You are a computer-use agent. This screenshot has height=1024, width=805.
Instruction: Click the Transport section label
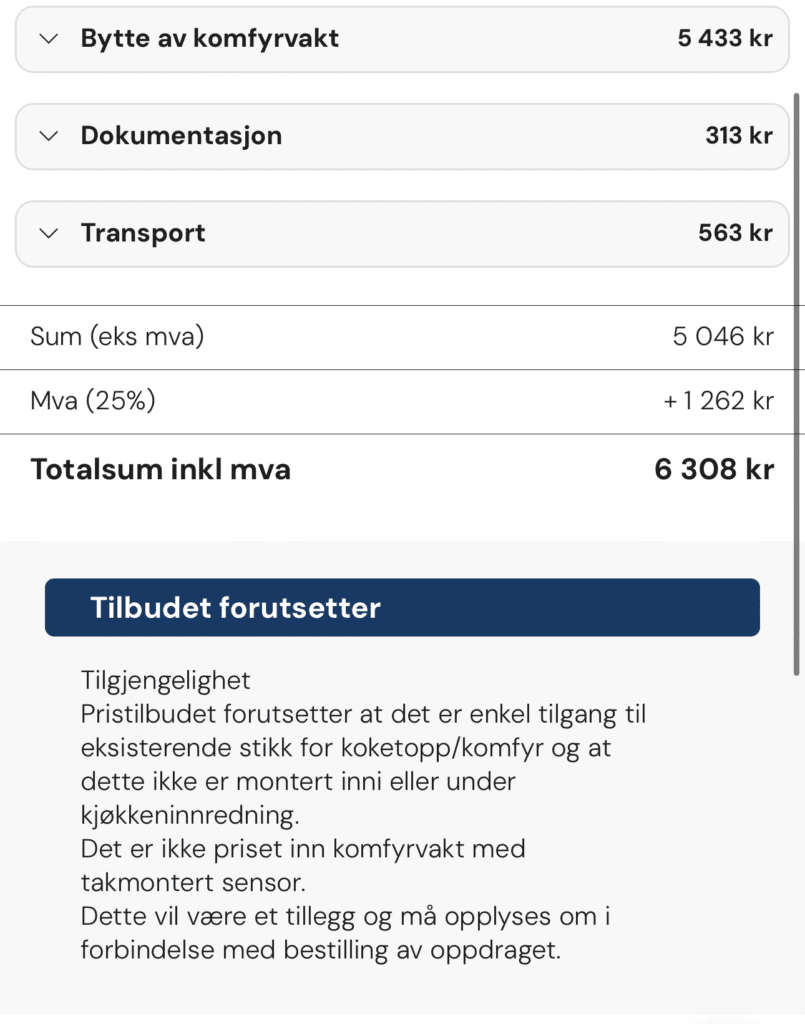coord(143,234)
